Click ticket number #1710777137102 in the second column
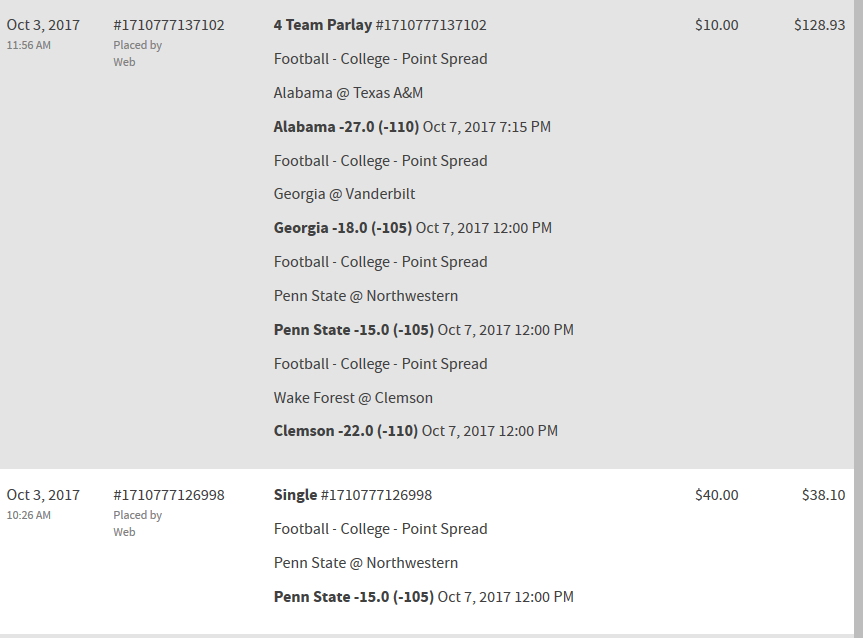The height and width of the screenshot is (638, 863). click(x=168, y=25)
